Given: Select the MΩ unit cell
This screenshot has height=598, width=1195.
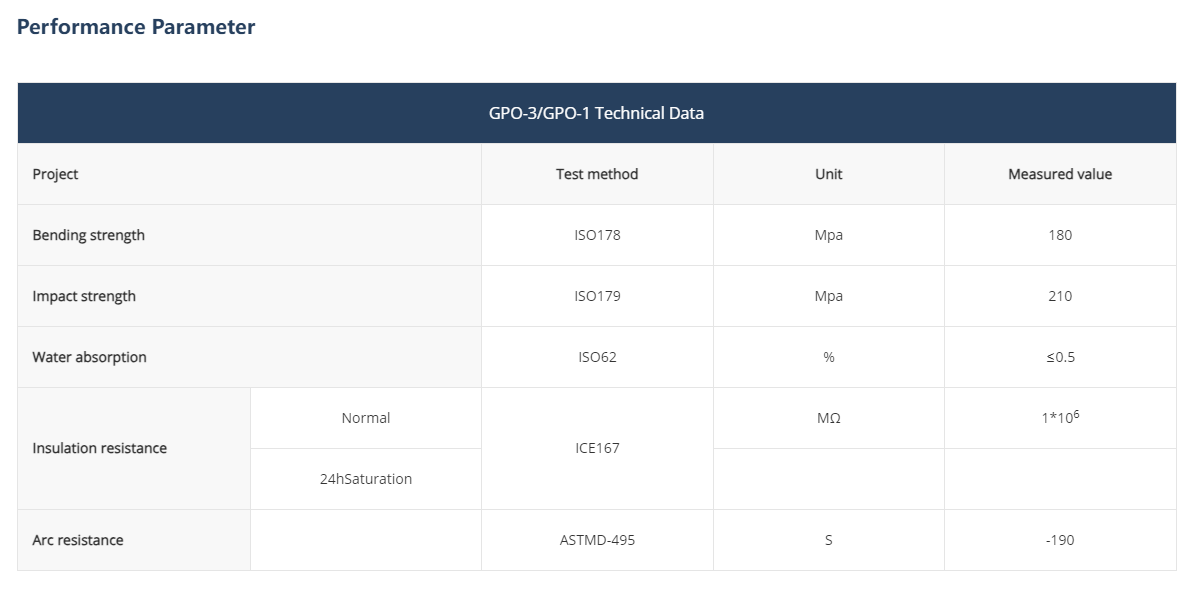Looking at the screenshot, I should 828,418.
